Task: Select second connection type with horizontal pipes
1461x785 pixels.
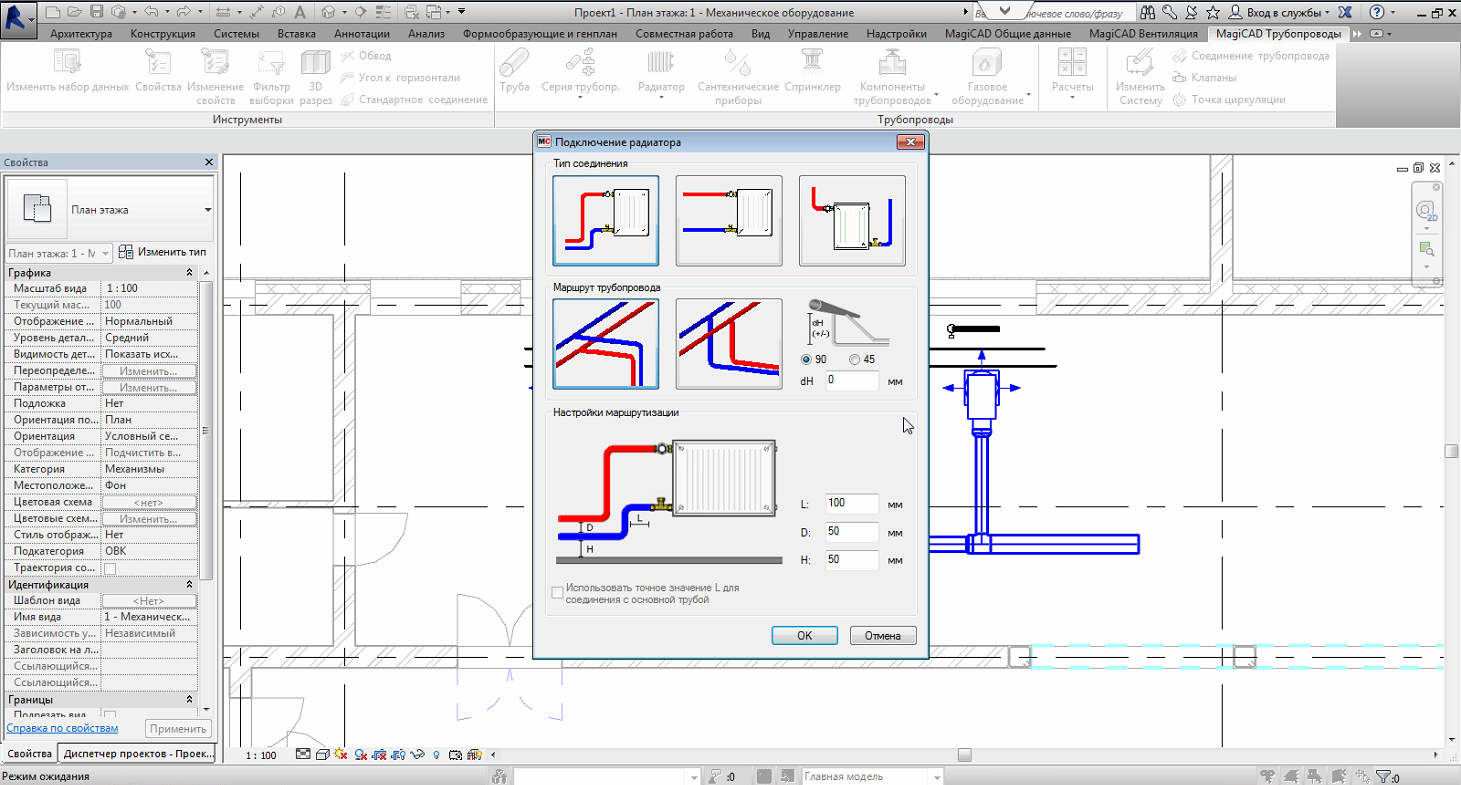Action: pyautogui.click(x=729, y=220)
